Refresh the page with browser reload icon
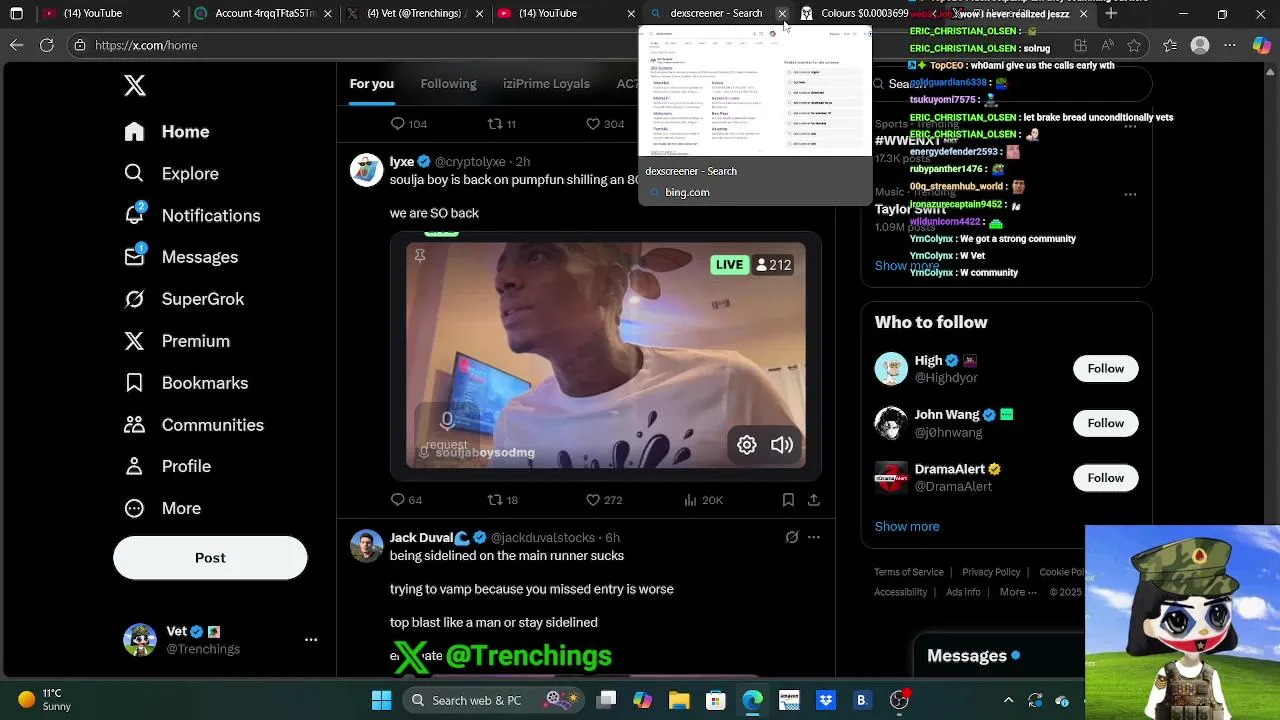The image size is (1280, 720). [47, 45]
